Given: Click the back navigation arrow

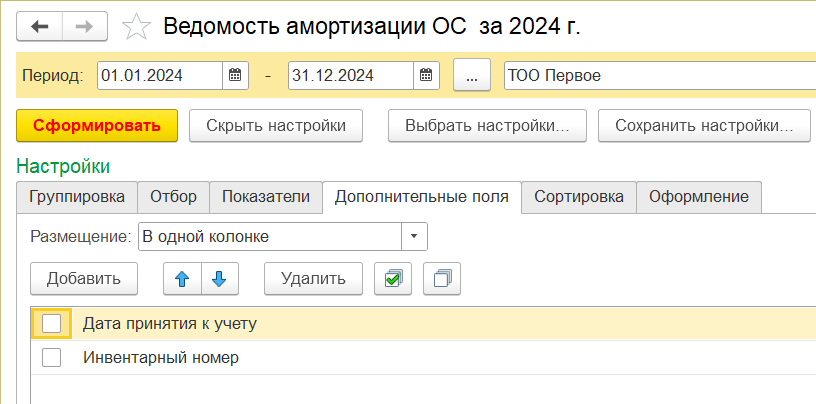Looking at the screenshot, I should point(41,26).
